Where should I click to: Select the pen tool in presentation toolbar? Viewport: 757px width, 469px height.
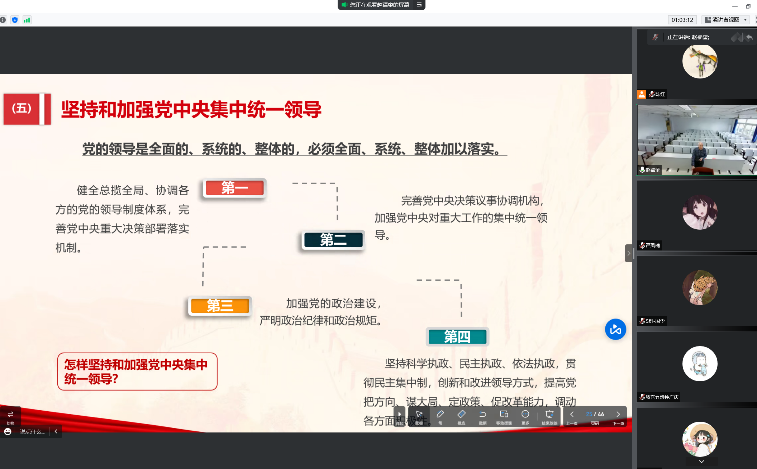pos(441,414)
